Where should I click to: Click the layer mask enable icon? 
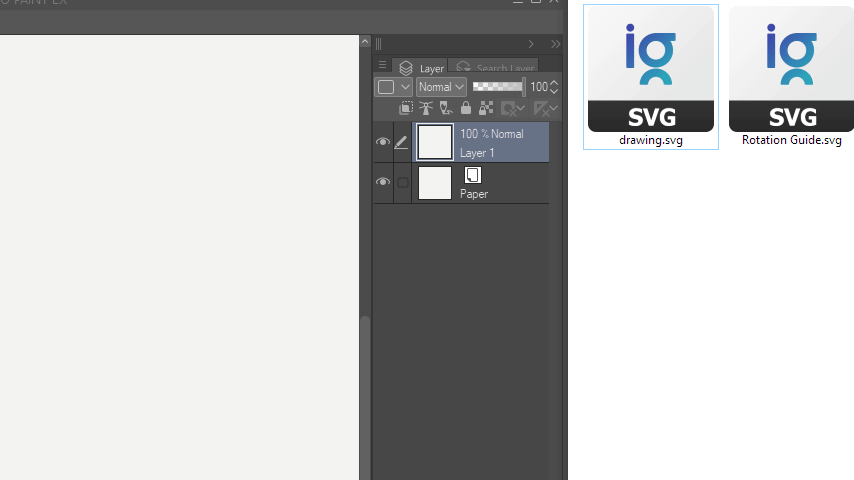coord(510,108)
